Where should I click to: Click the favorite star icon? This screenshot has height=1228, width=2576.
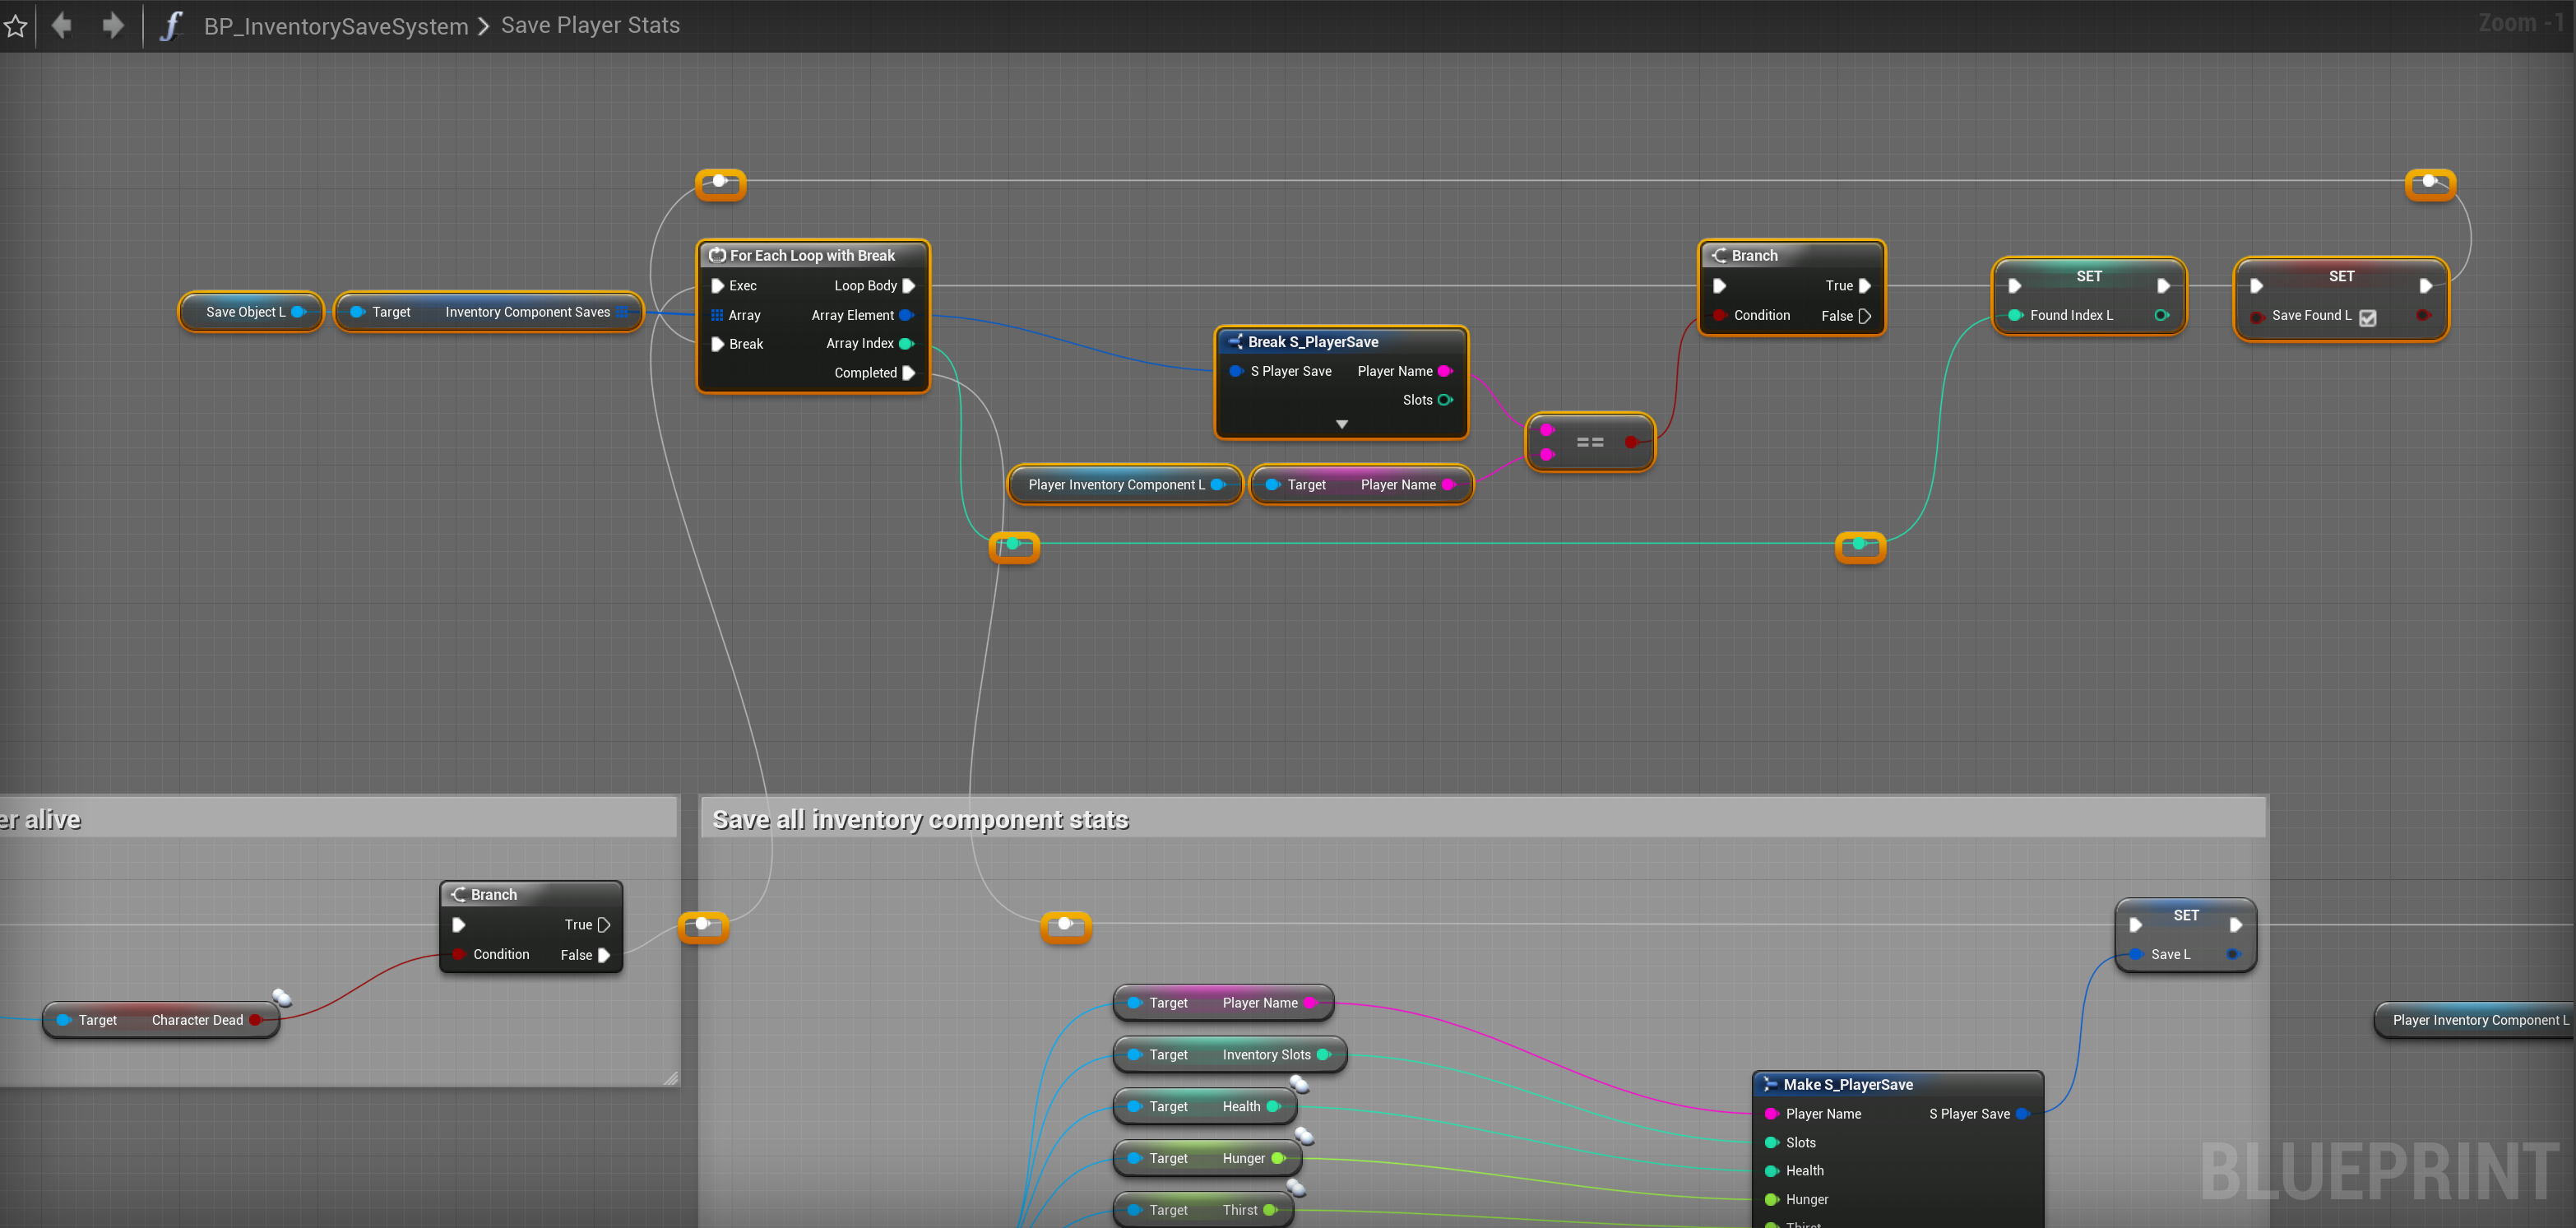tap(15, 26)
